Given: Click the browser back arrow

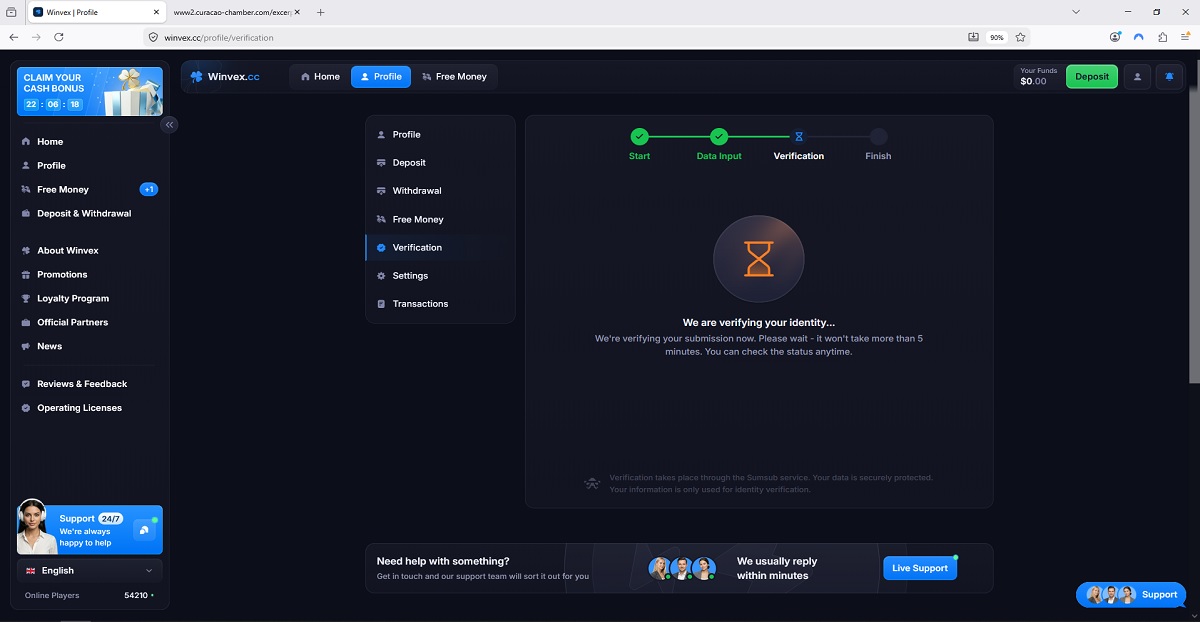Looking at the screenshot, I should pos(13,37).
